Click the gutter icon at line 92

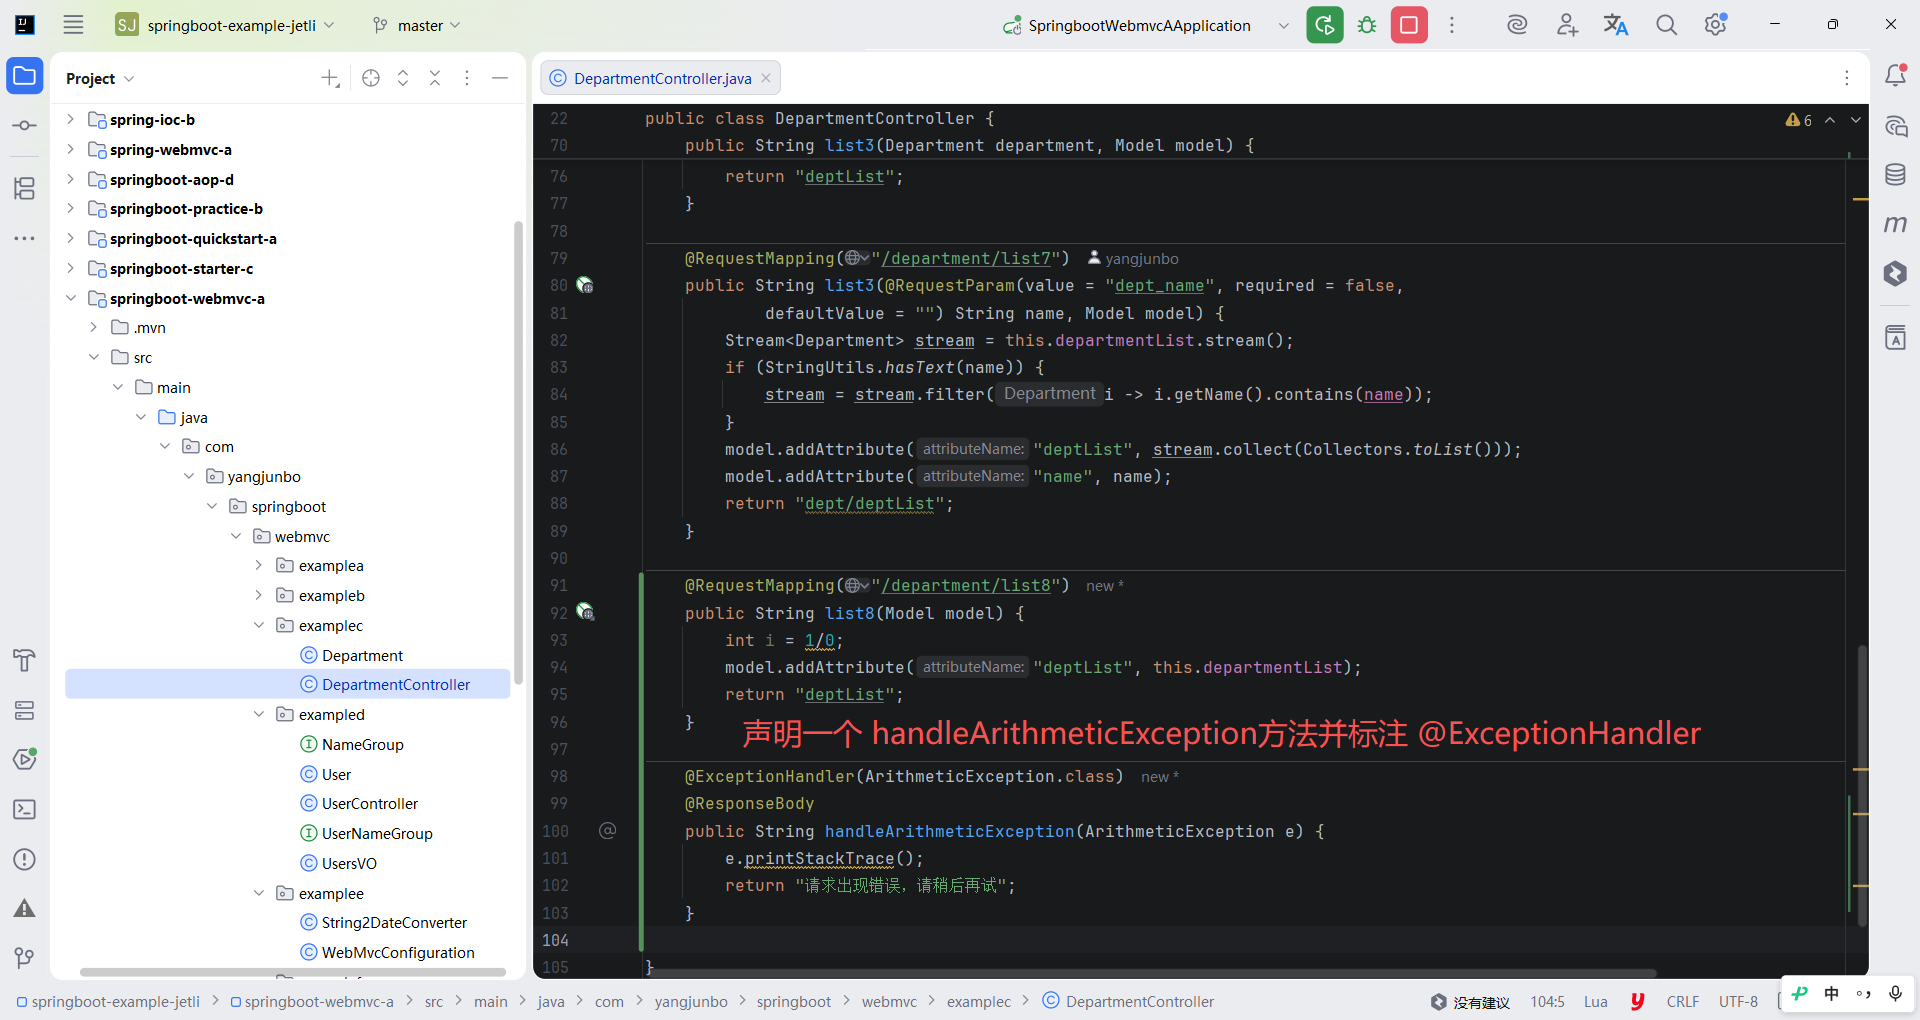point(585,613)
